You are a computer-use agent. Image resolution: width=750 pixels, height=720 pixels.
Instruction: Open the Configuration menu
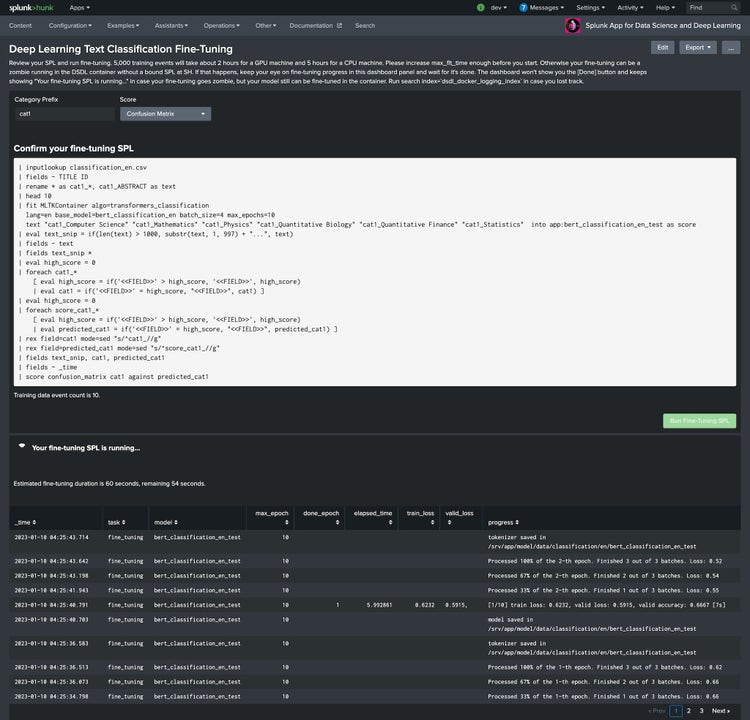69,25
